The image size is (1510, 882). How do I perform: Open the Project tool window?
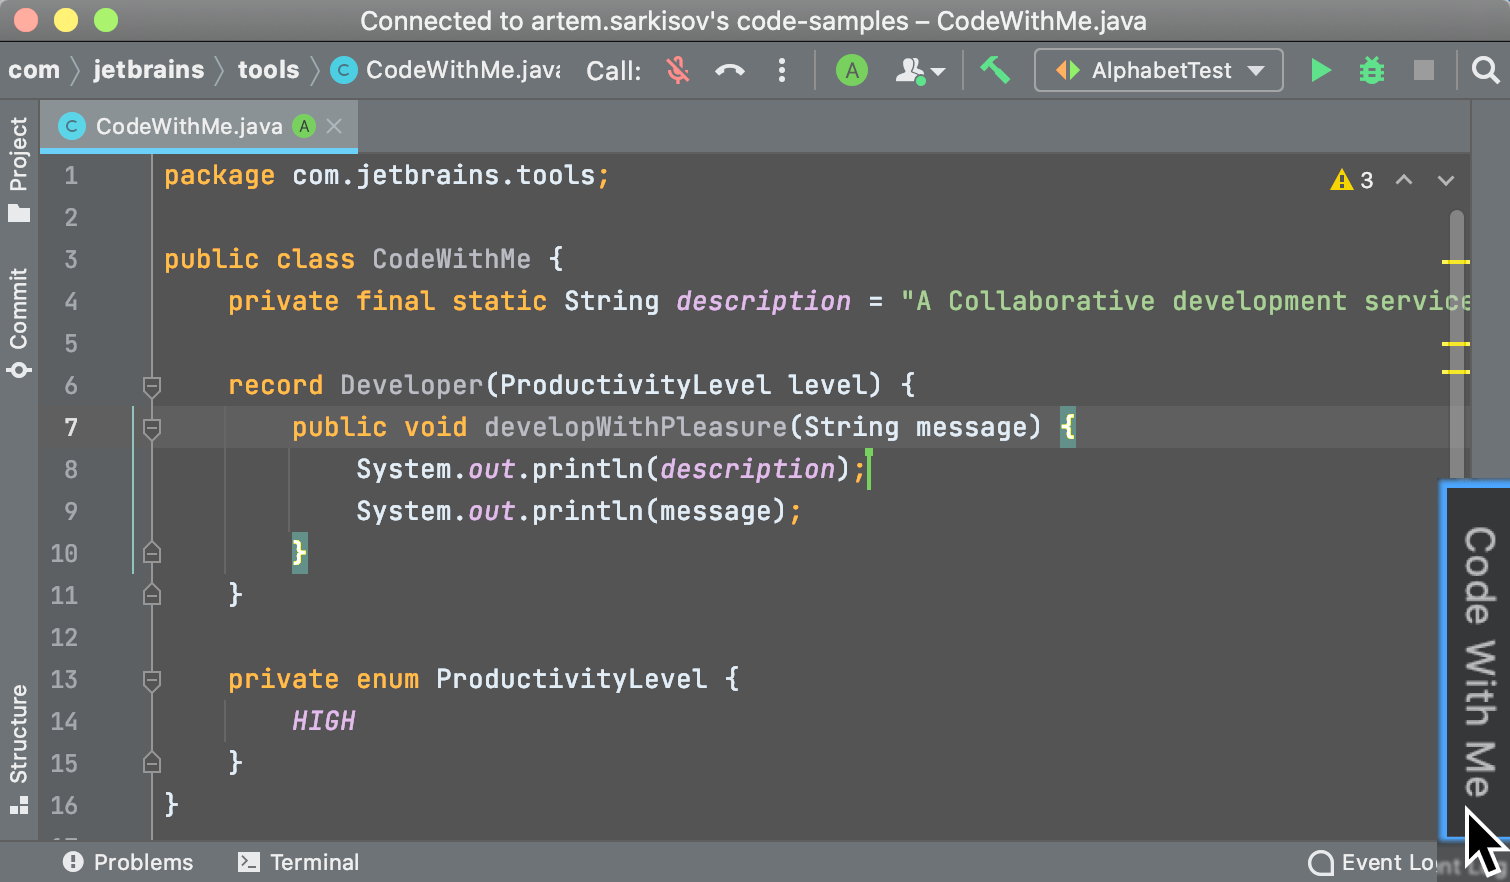point(18,168)
